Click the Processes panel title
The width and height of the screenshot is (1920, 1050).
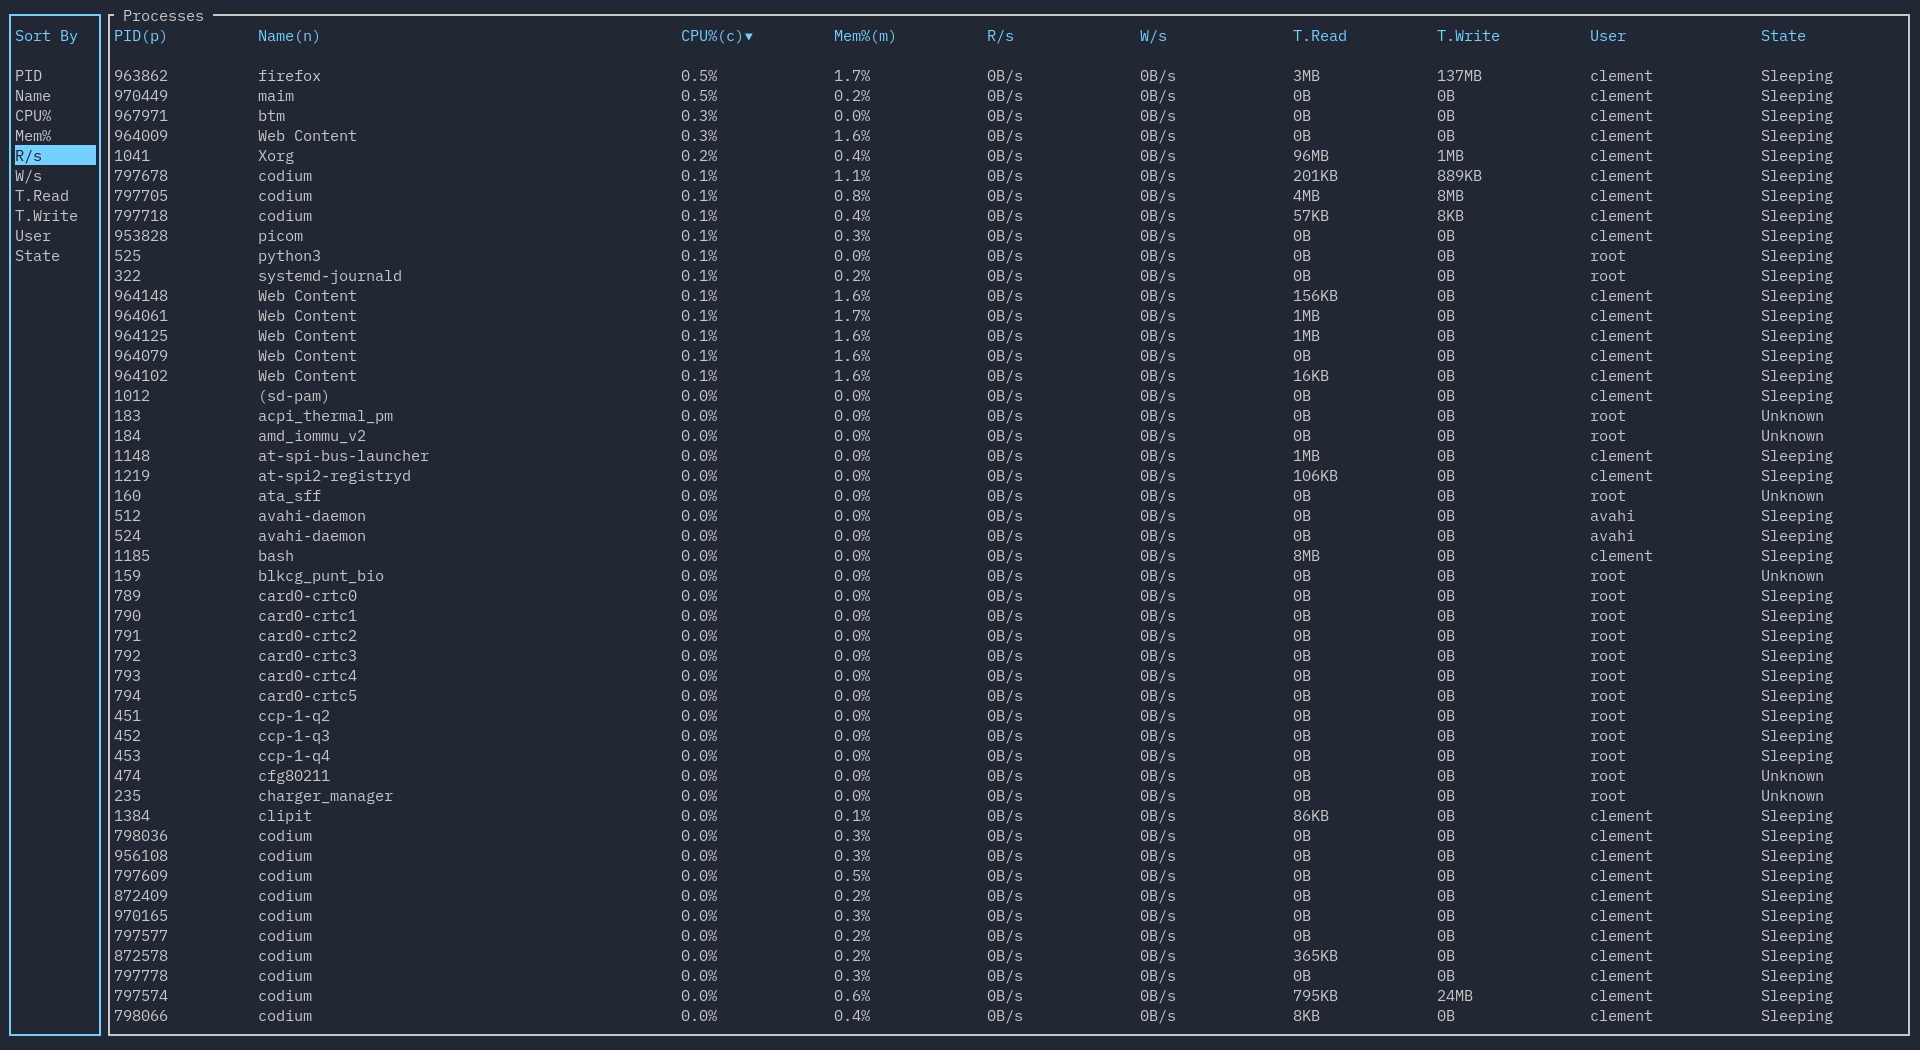[x=161, y=16]
